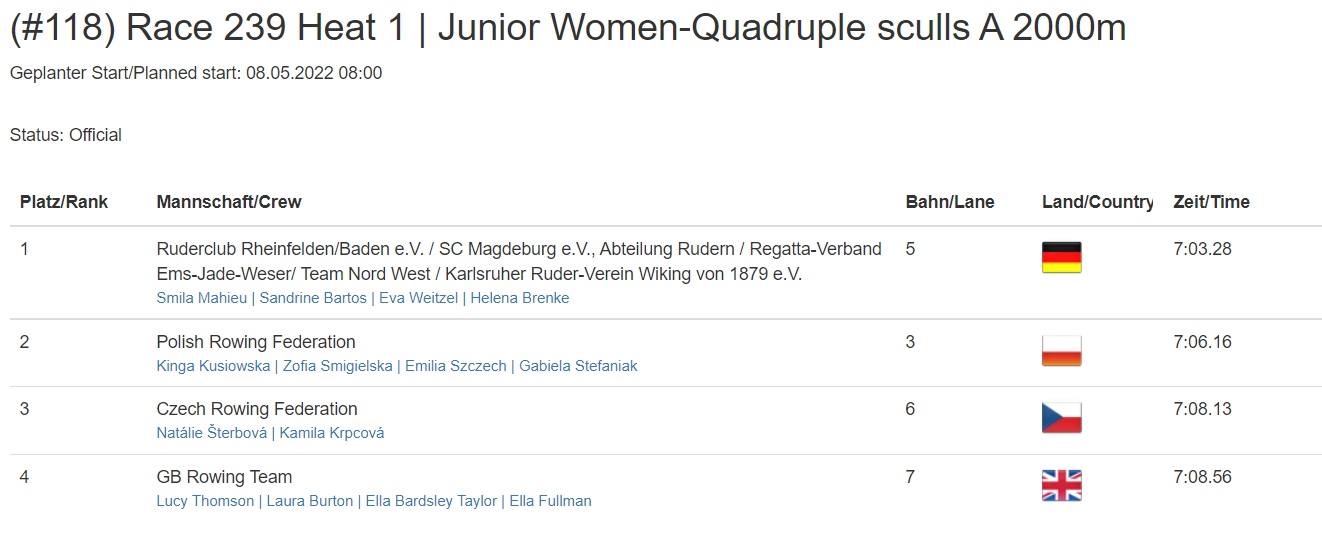1322x552 pixels.
Task: Select Laura Burton name link
Action: click(310, 501)
